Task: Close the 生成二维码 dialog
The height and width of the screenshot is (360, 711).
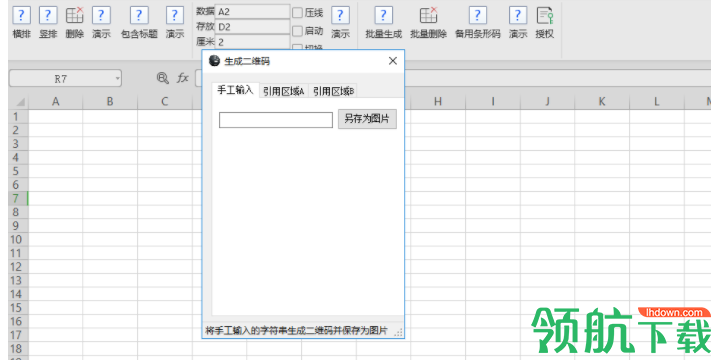Action: 393,61
